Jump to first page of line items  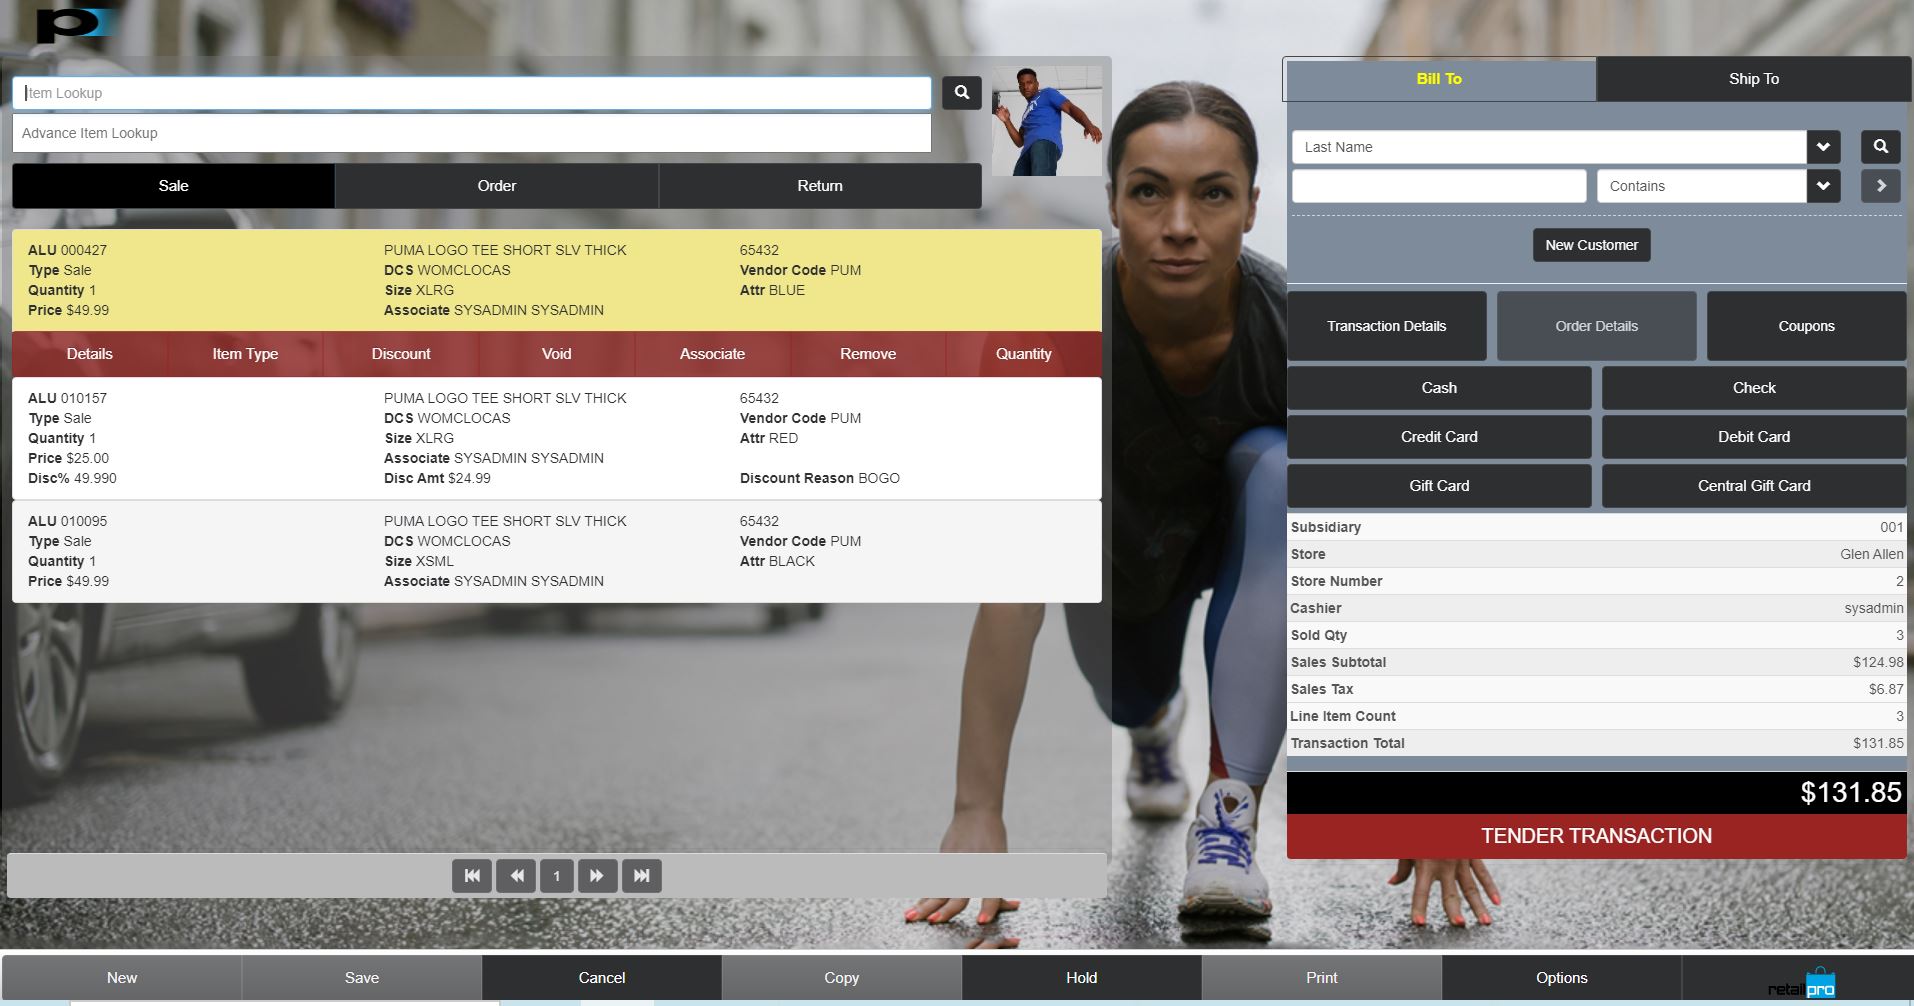(471, 875)
